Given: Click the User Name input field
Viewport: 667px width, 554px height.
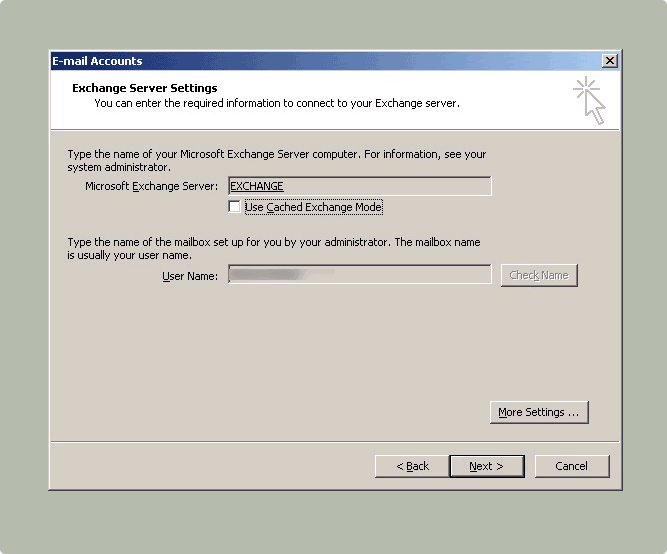Looking at the screenshot, I should pos(359,274).
